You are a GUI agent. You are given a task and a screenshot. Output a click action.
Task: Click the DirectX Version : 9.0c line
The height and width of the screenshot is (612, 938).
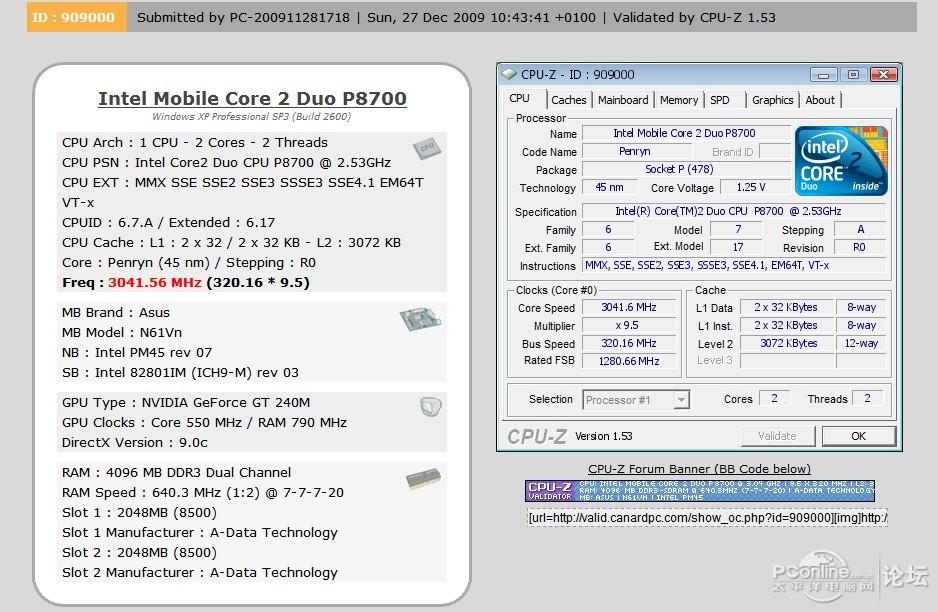point(135,443)
